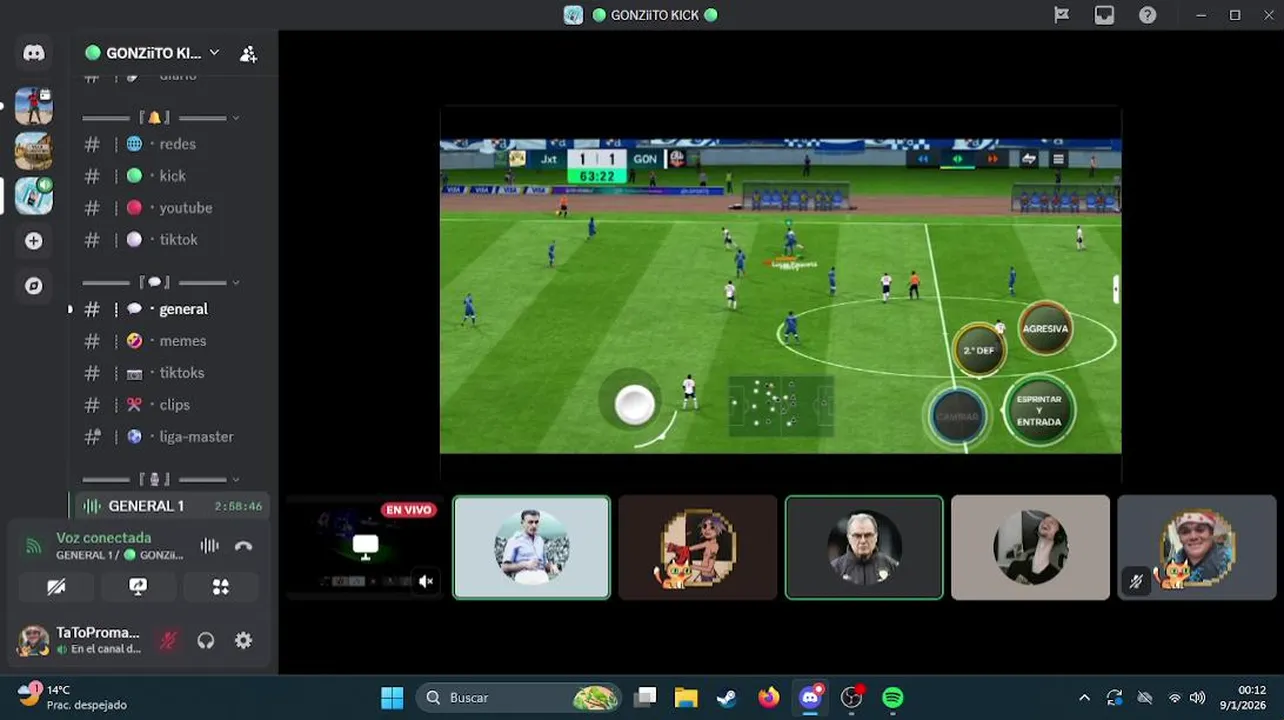Toggle noise suppression waveform icon
The height and width of the screenshot is (720, 1284).
point(209,546)
